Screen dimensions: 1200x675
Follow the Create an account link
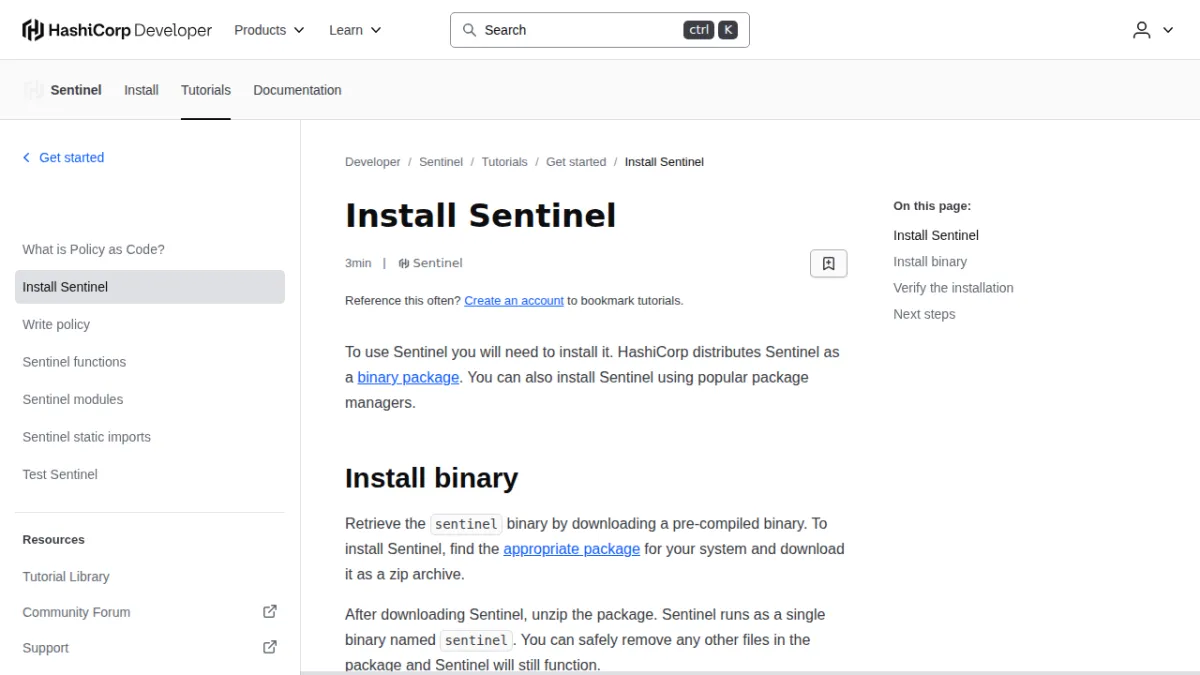point(514,300)
